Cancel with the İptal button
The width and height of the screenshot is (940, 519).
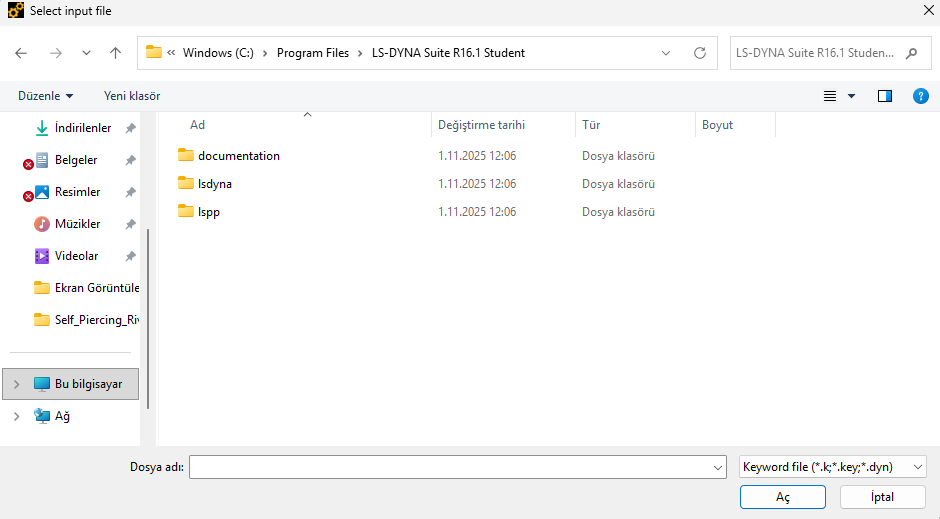pos(882,497)
